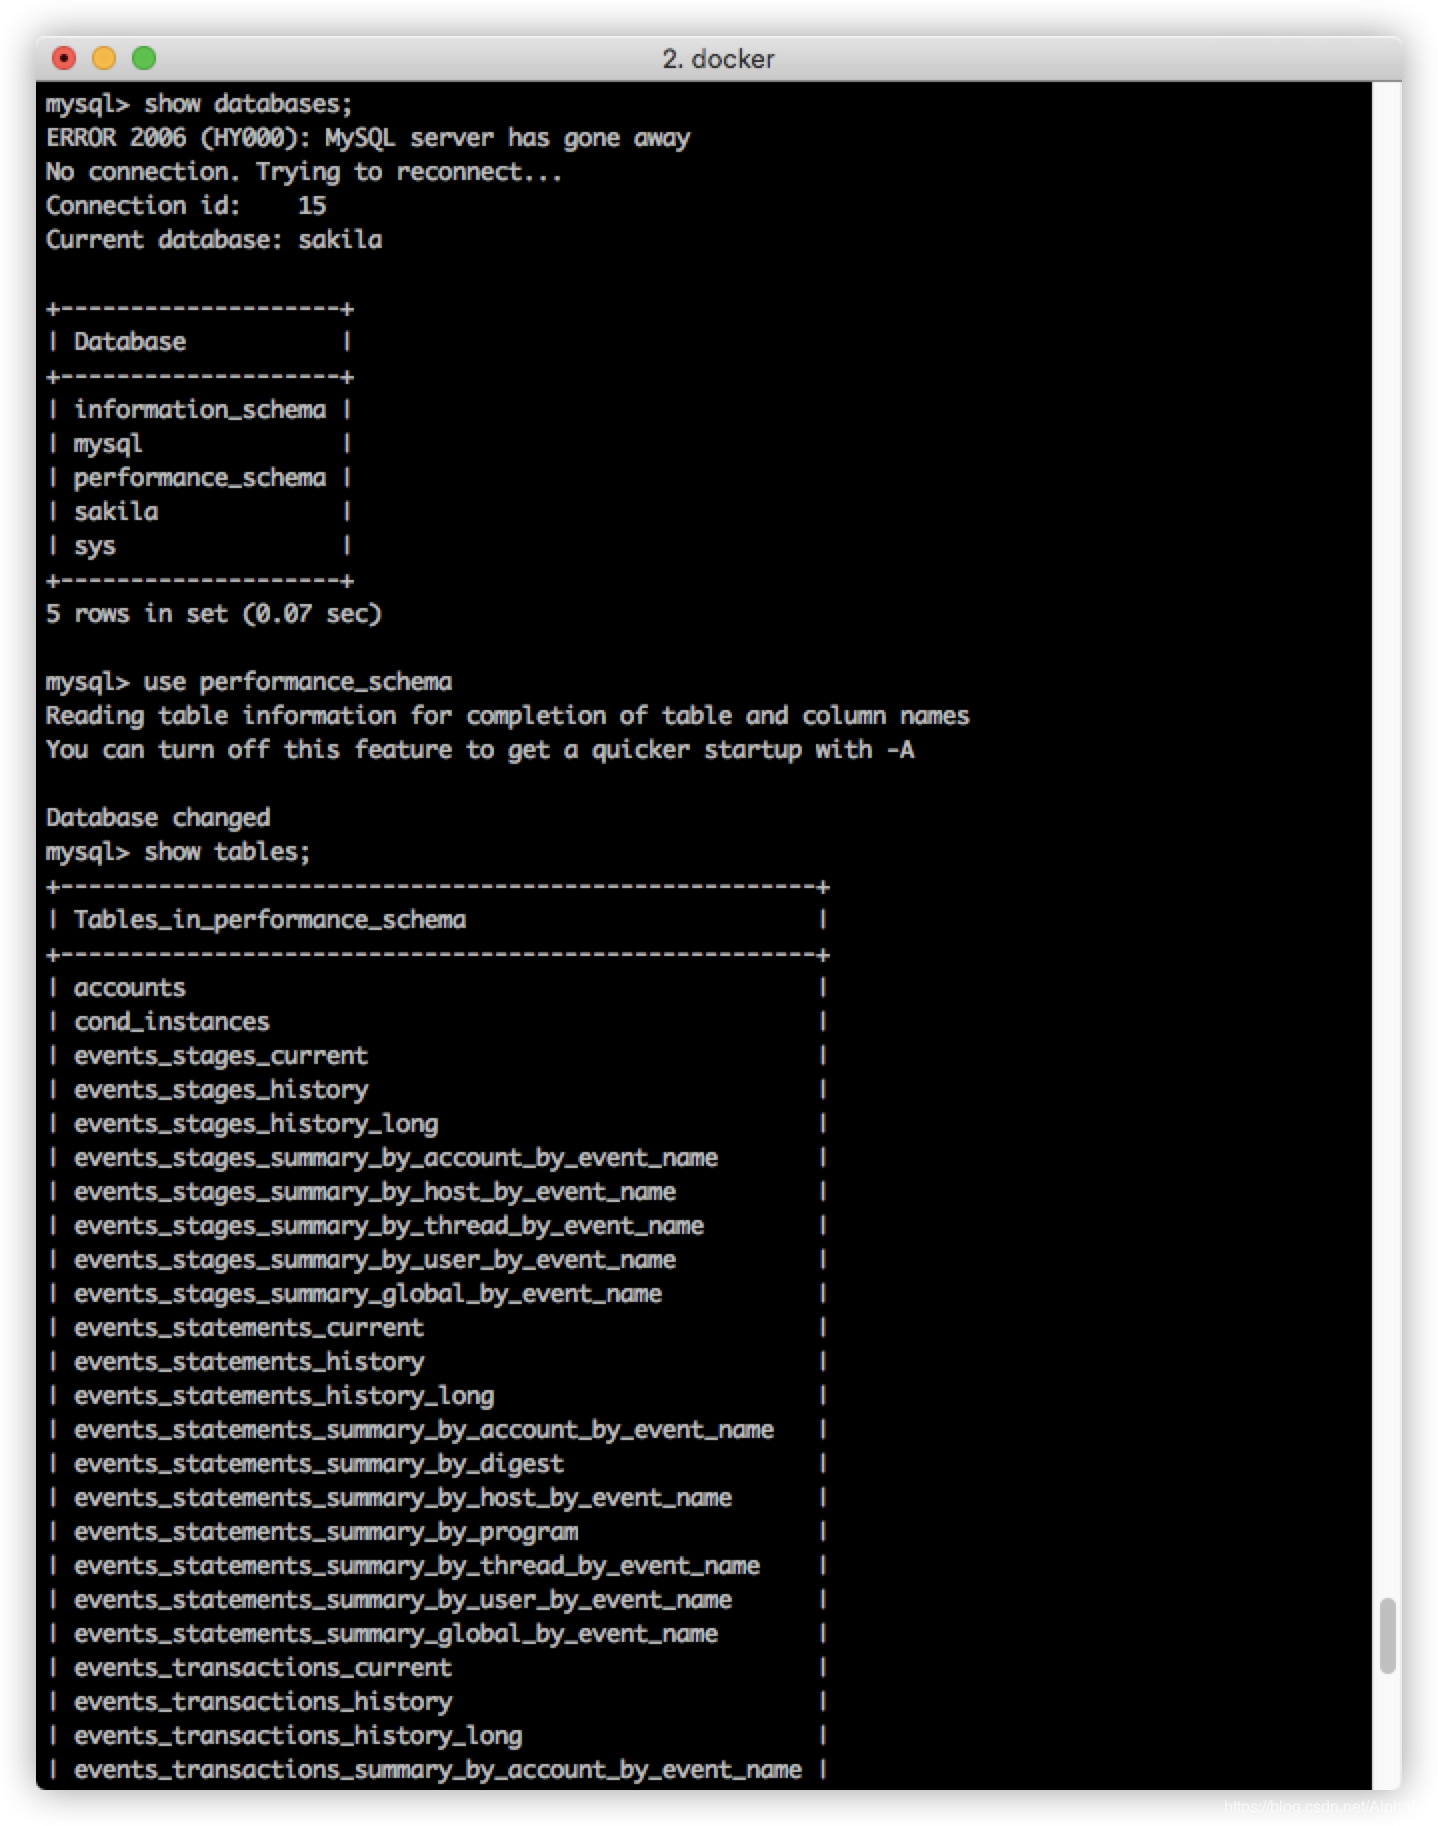Click the events_statements_history row

438,1362
